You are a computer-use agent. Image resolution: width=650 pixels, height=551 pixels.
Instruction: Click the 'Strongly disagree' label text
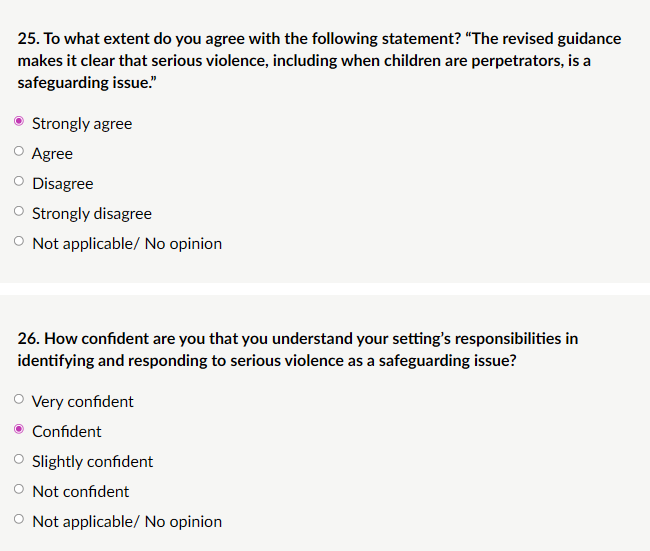tap(92, 214)
